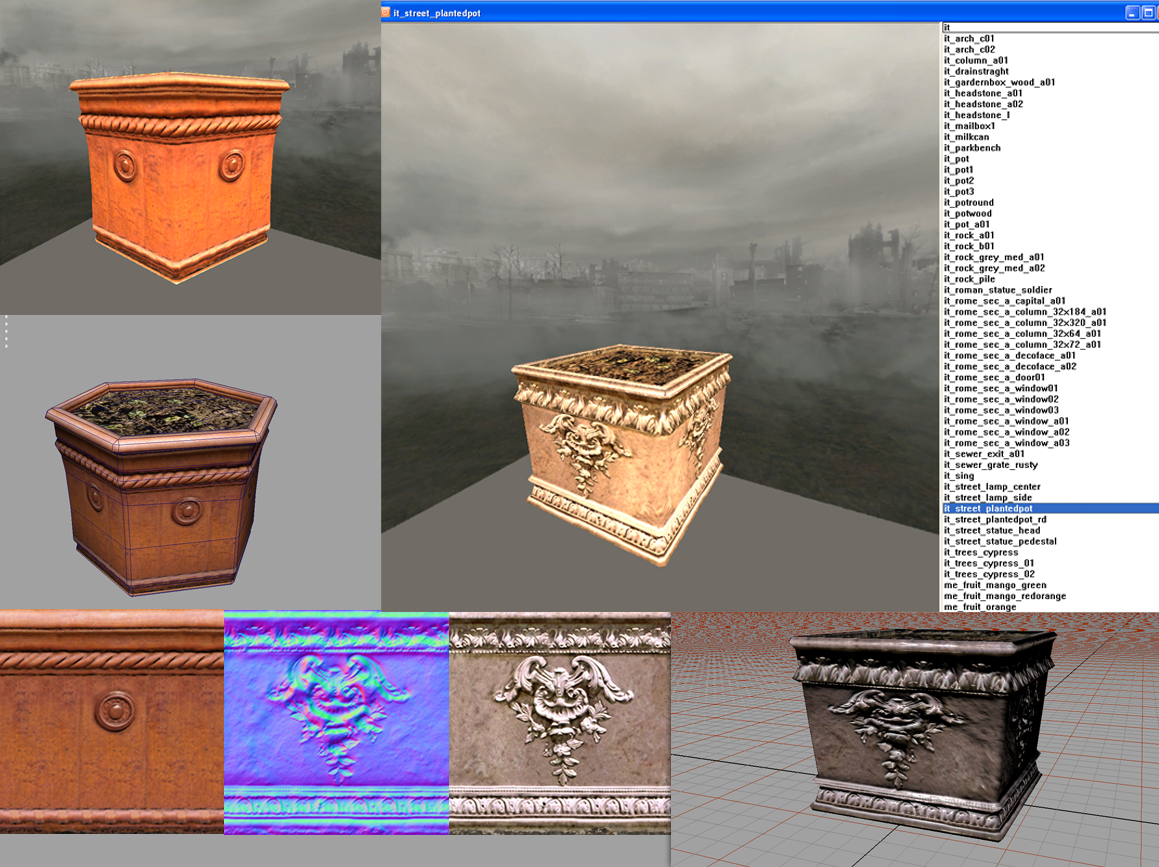Pick me_fruit_mango_green in the list
Image resolution: width=1159 pixels, height=867 pixels.
coord(995,586)
